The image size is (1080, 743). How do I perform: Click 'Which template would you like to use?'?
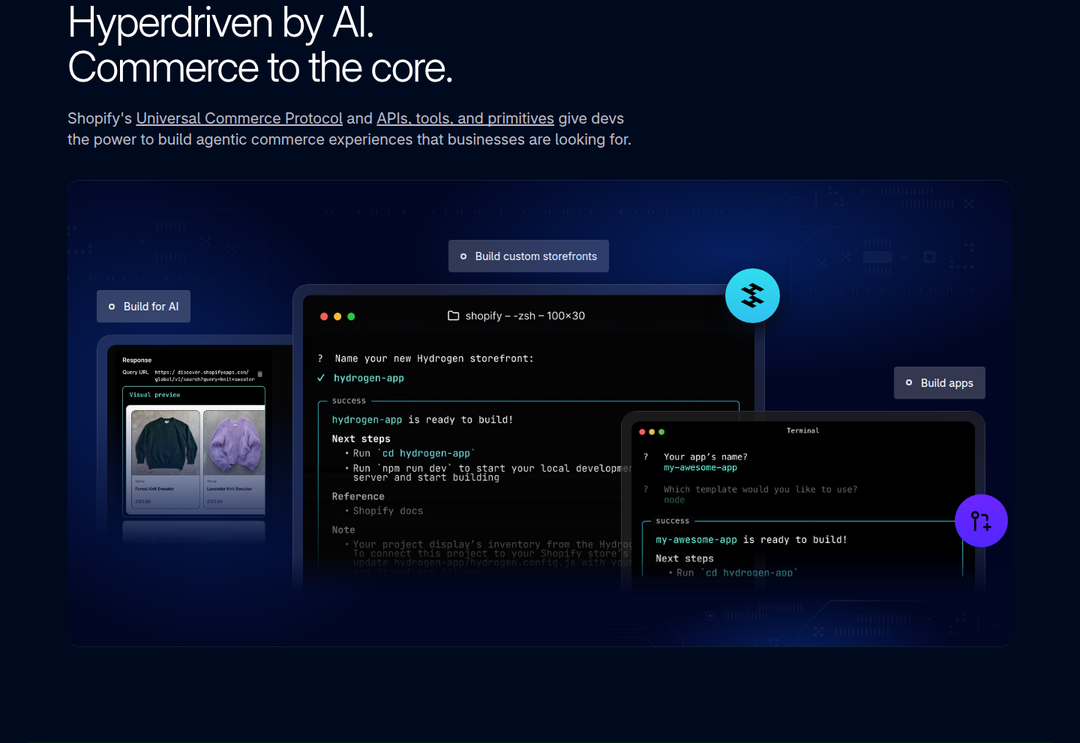760,490
